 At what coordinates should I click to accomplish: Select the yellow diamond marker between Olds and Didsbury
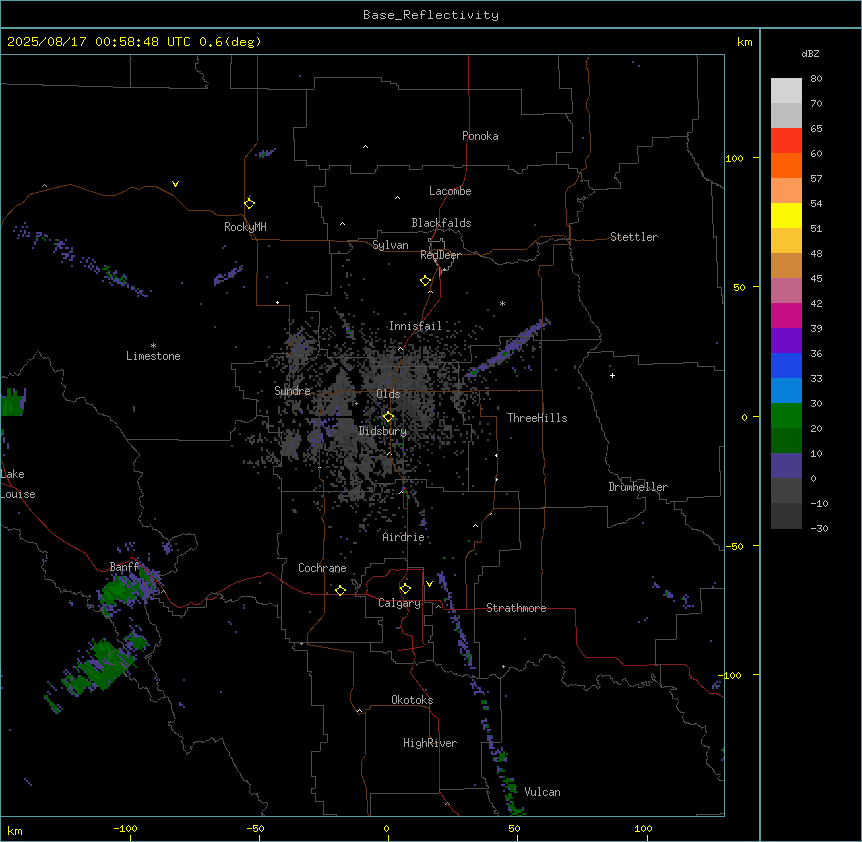click(388, 417)
